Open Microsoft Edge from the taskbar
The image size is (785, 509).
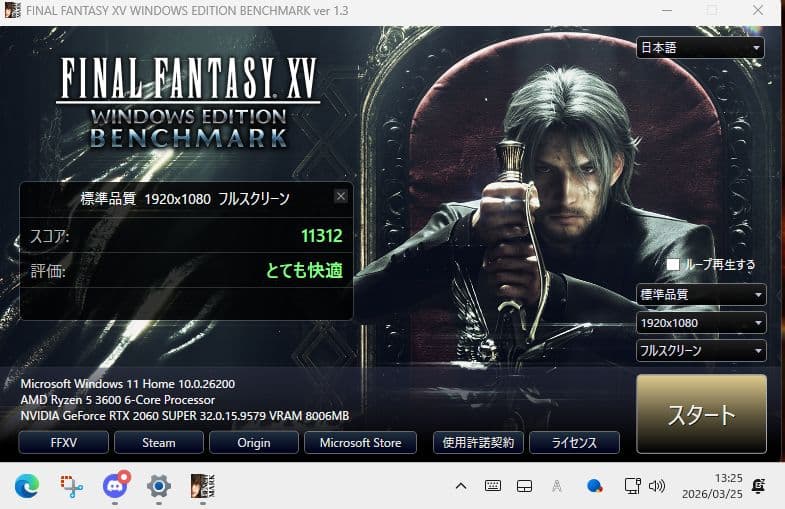27,486
